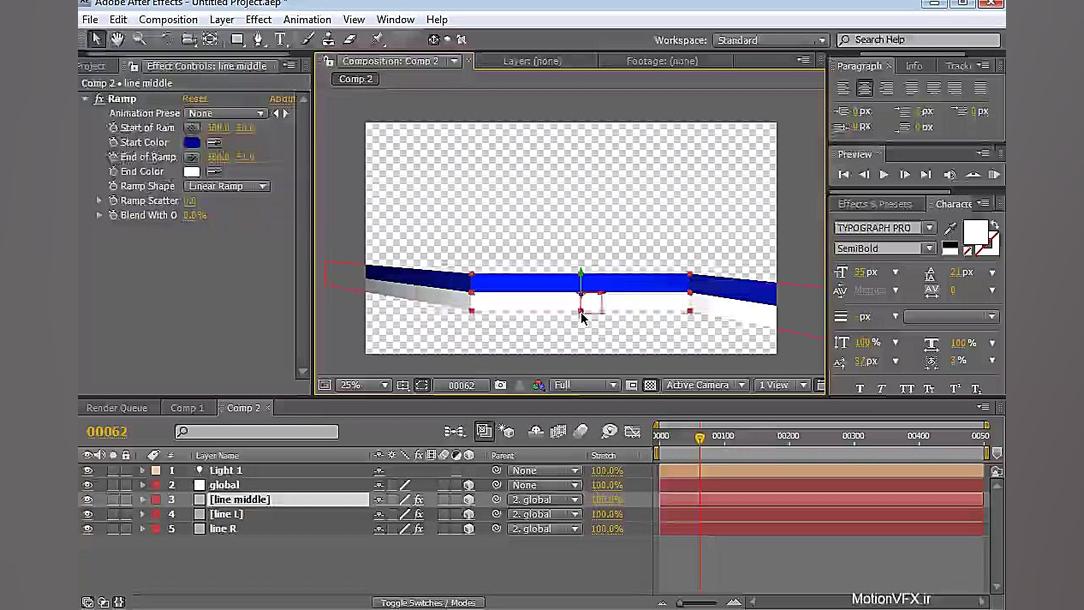Choose the Horizontal Type tool

(280, 39)
